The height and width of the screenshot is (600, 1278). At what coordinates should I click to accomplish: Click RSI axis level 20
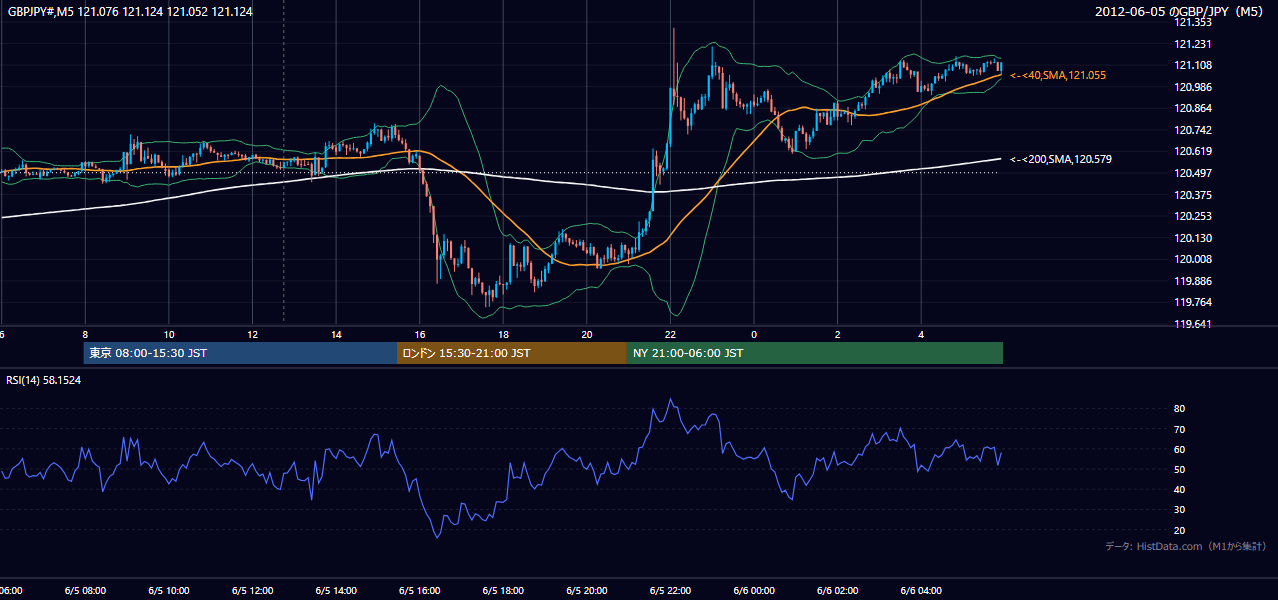1180,530
